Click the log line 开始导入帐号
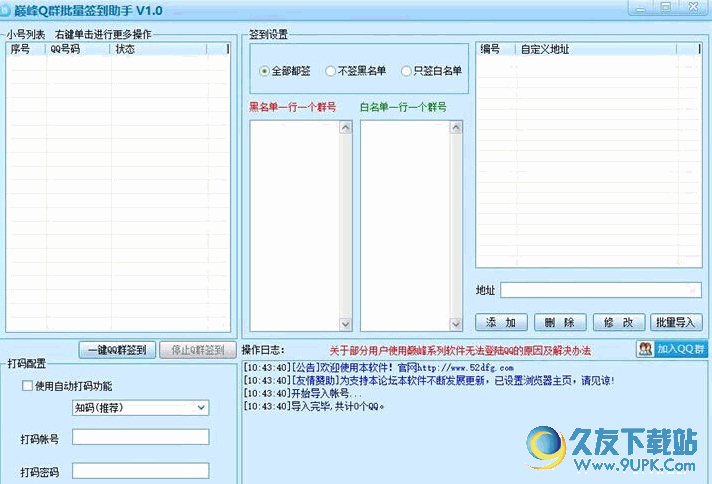This screenshot has height=484, width=712. [x=303, y=393]
